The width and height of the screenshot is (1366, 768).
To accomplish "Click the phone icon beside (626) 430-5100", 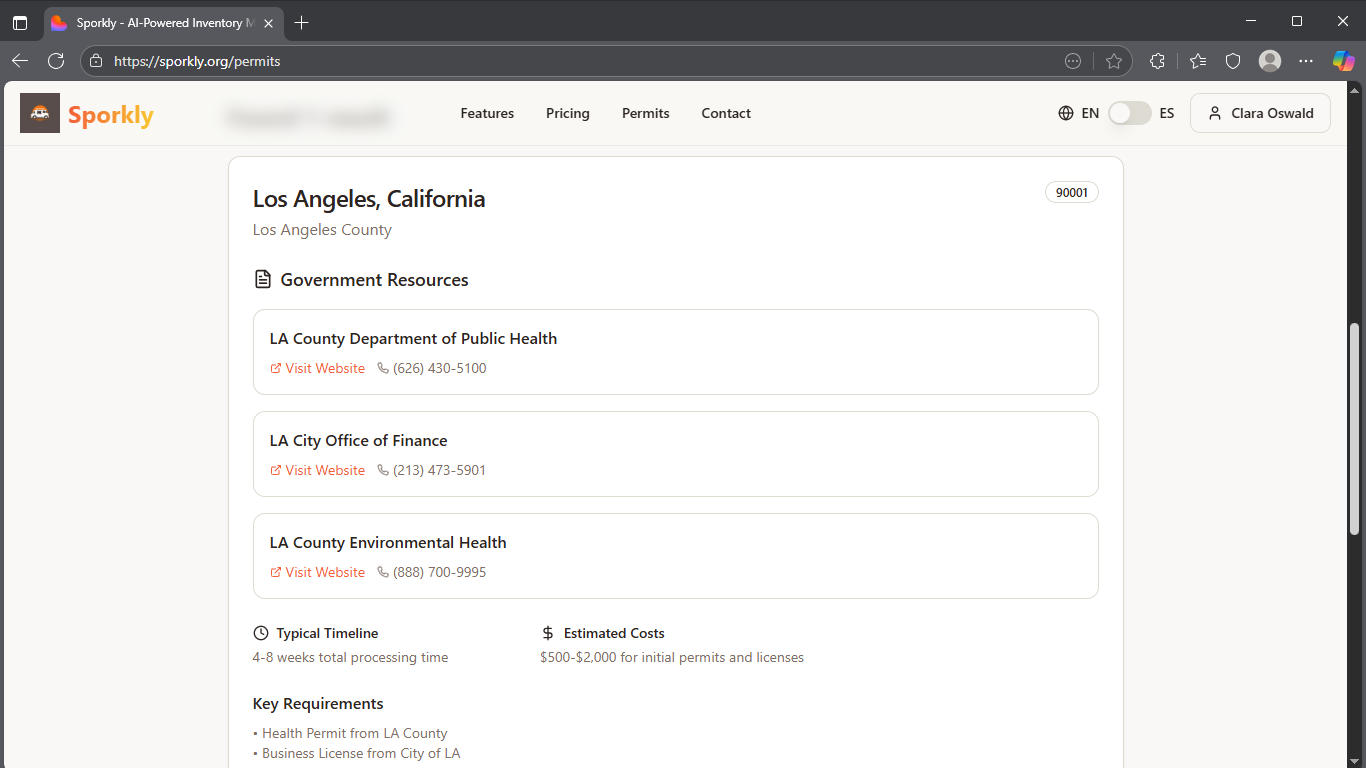I will tap(383, 368).
